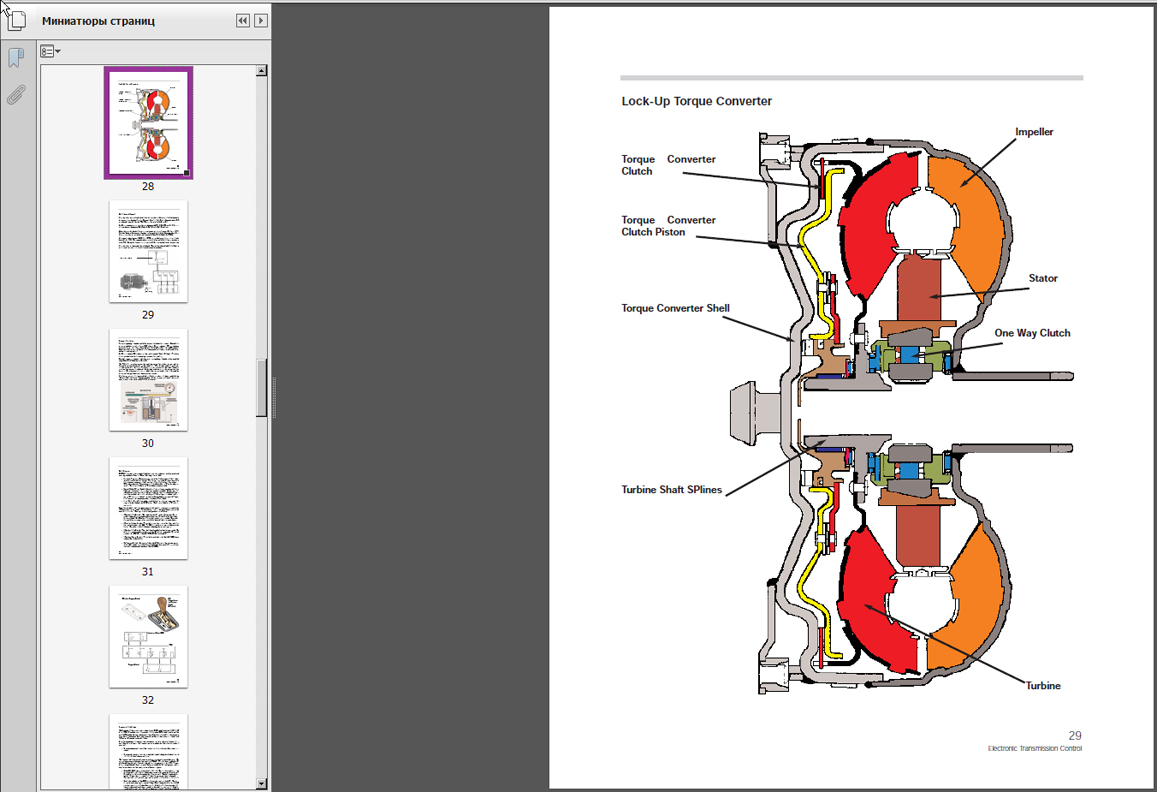Click the thumbnail panel scrollbar handle
1157x792 pixels.
[262, 386]
